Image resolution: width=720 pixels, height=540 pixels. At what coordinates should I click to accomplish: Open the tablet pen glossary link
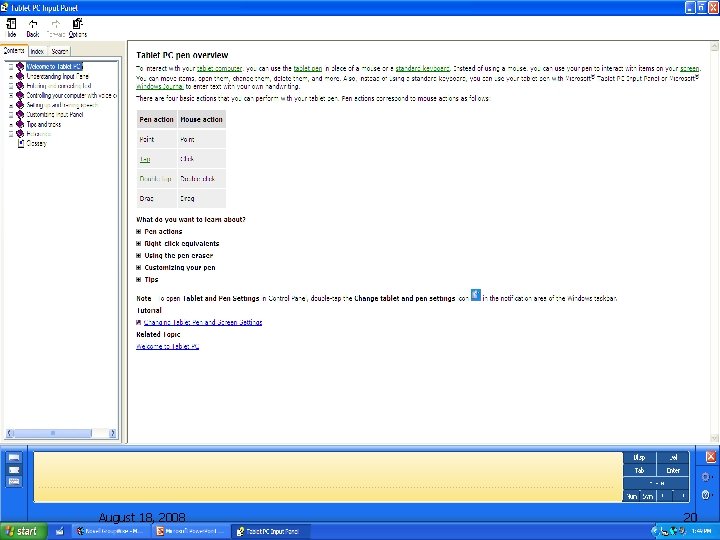pos(308,68)
